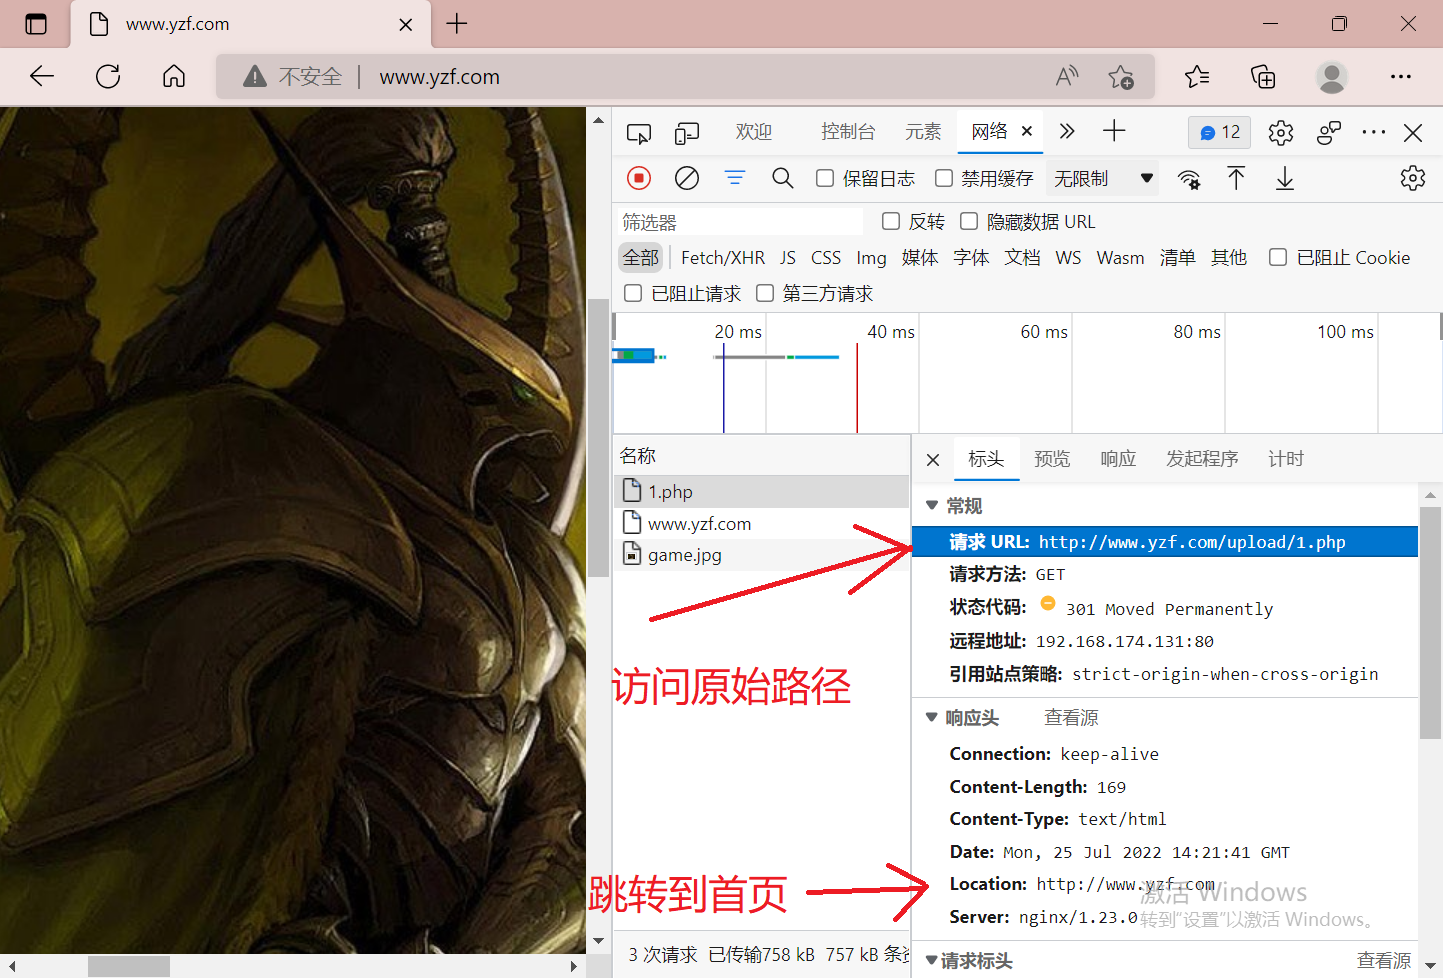This screenshot has width=1443, height=978.
Task: Open the 预览 tab for 1.php
Action: tap(1051, 458)
